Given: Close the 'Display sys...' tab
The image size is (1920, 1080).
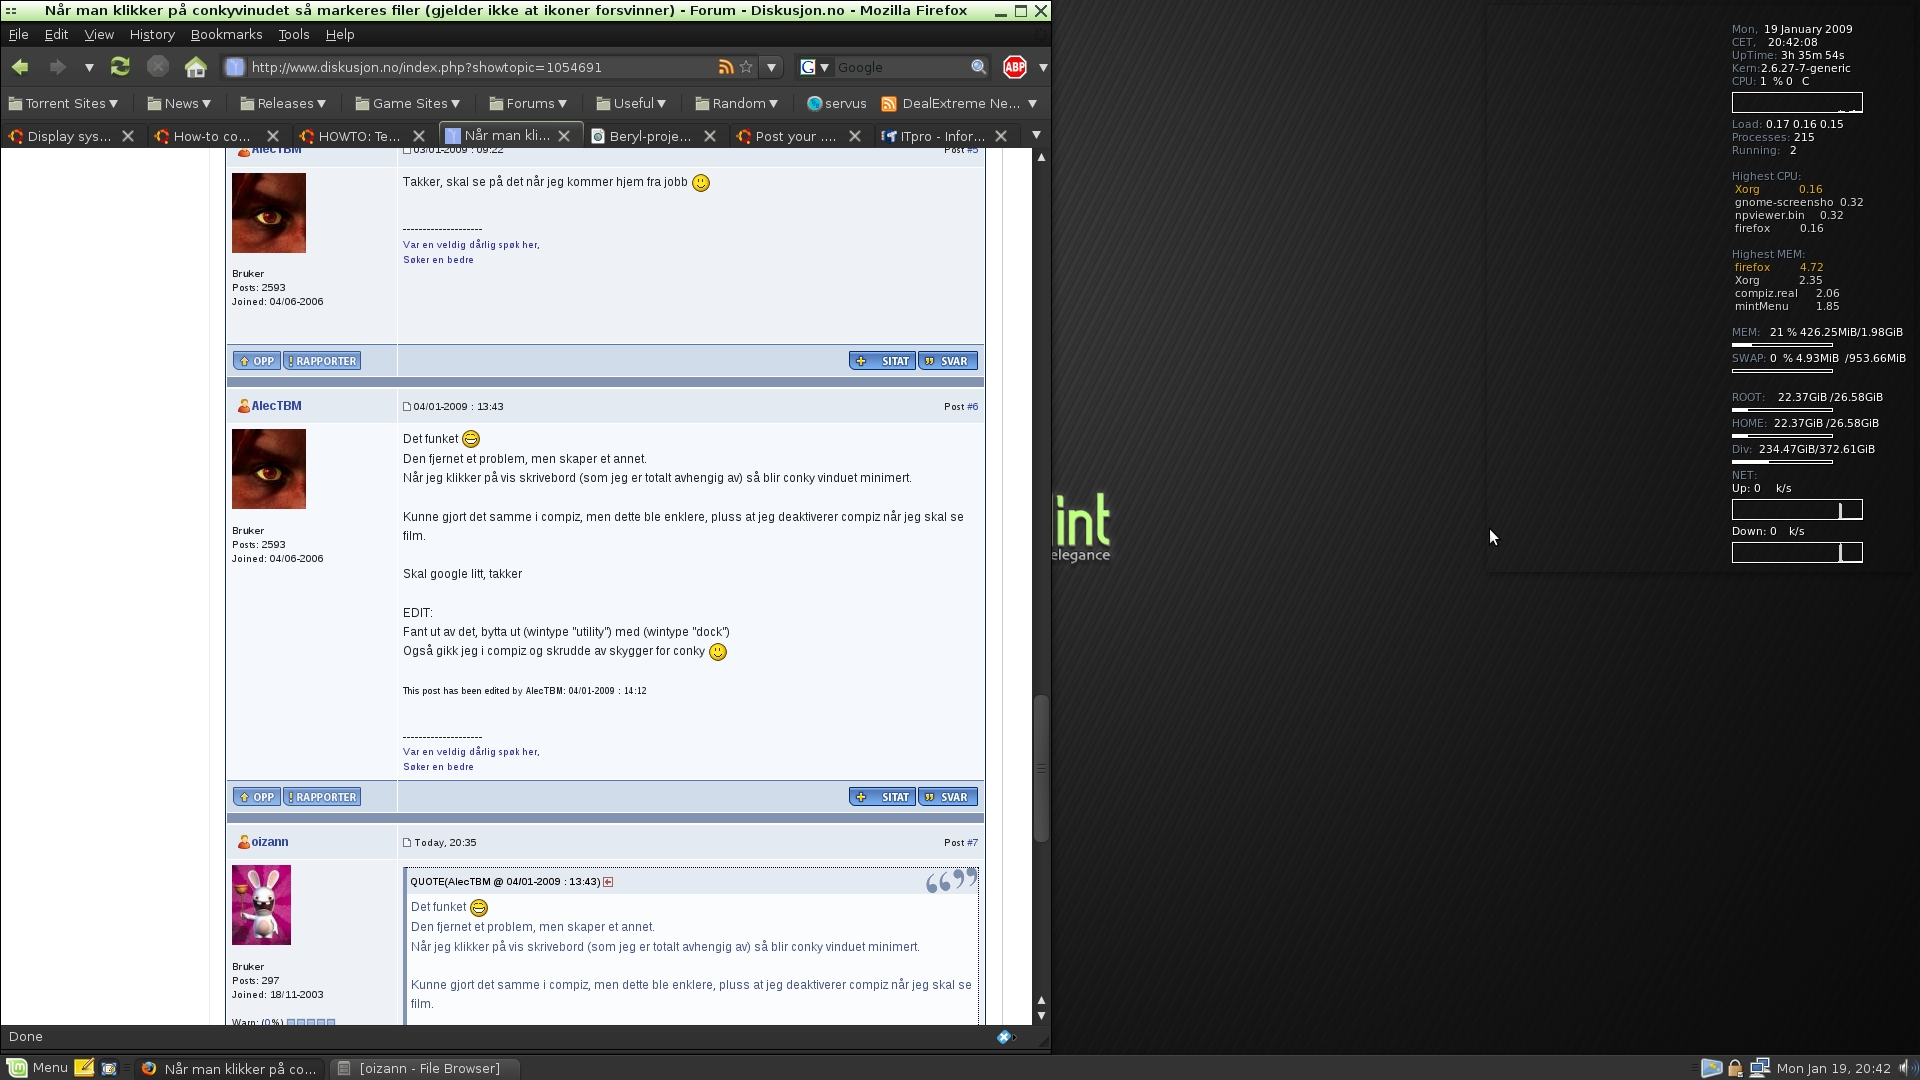Looking at the screenshot, I should click(128, 136).
